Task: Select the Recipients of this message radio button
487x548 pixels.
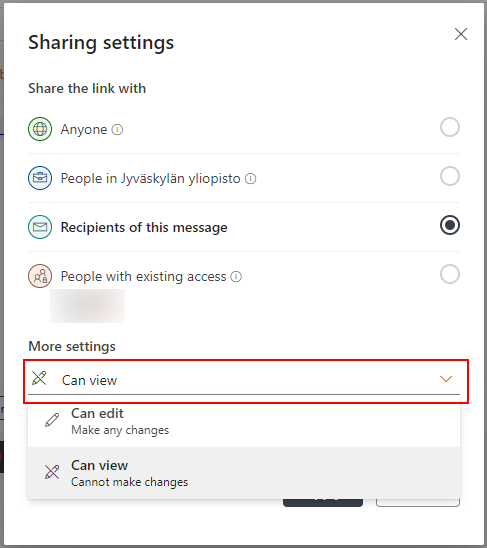Action: 450,225
